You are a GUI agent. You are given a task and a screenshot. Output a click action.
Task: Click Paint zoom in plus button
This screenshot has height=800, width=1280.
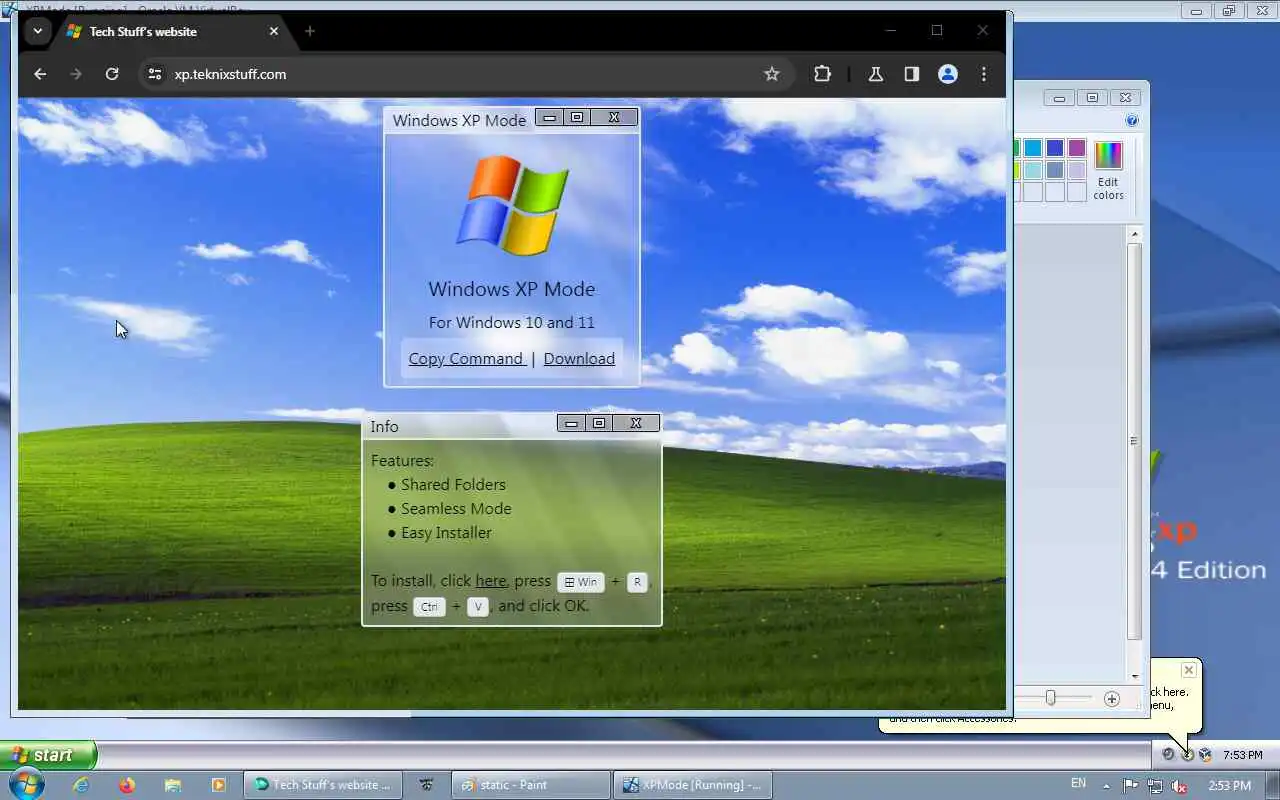click(1111, 698)
